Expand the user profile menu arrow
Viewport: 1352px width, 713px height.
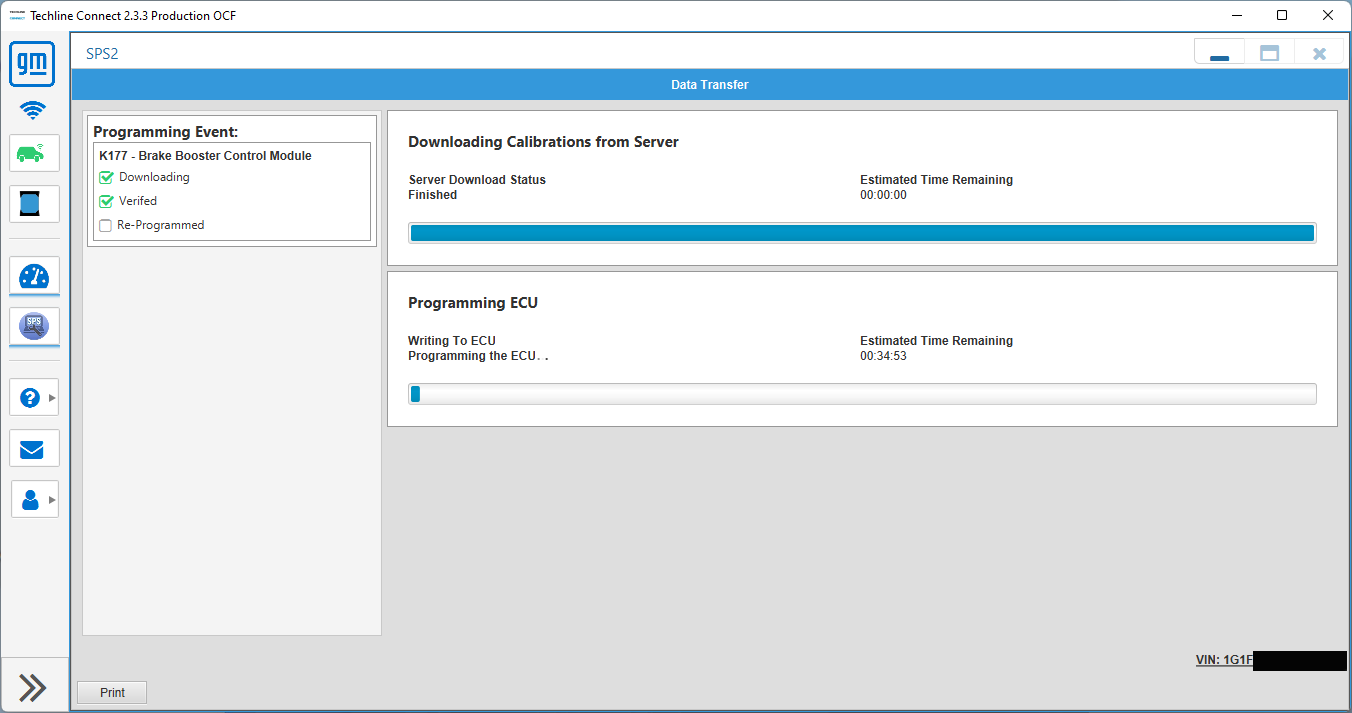[52, 499]
